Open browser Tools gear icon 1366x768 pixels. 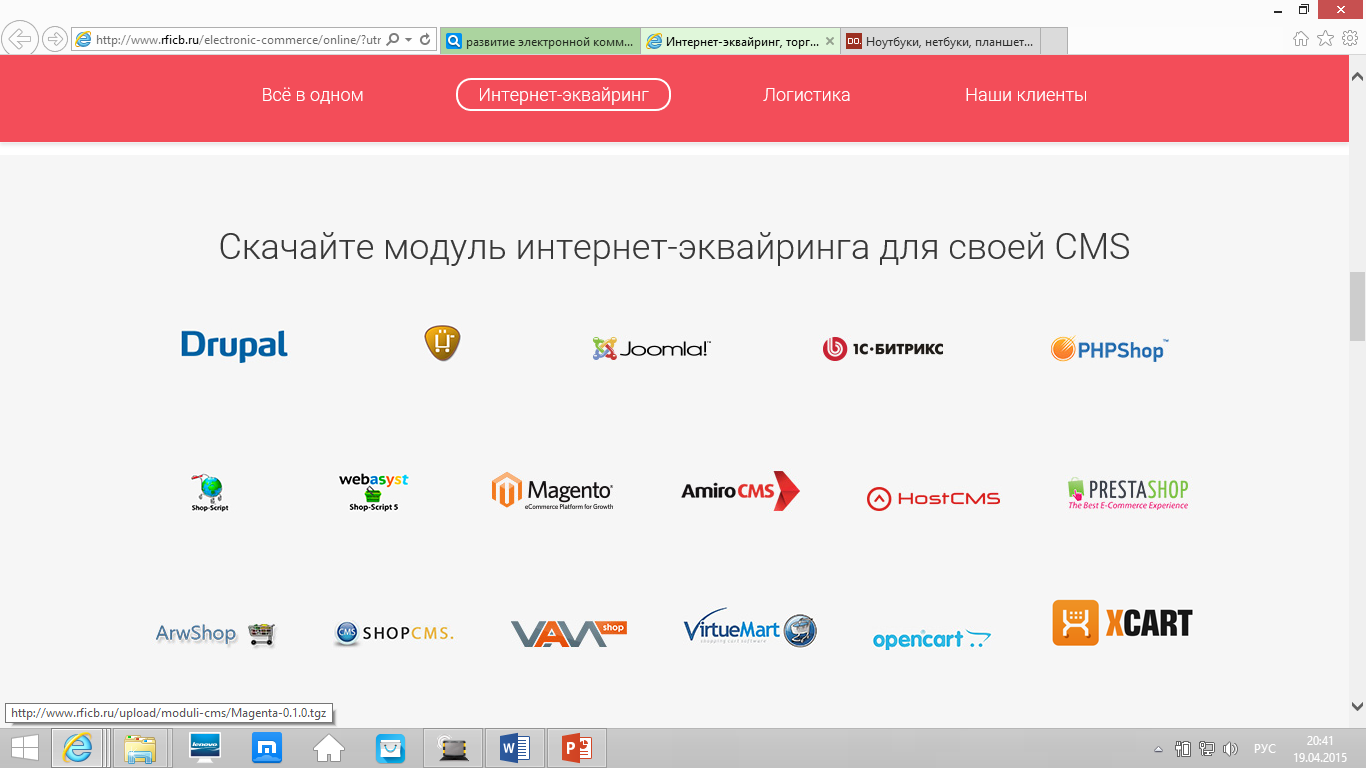click(1349, 39)
